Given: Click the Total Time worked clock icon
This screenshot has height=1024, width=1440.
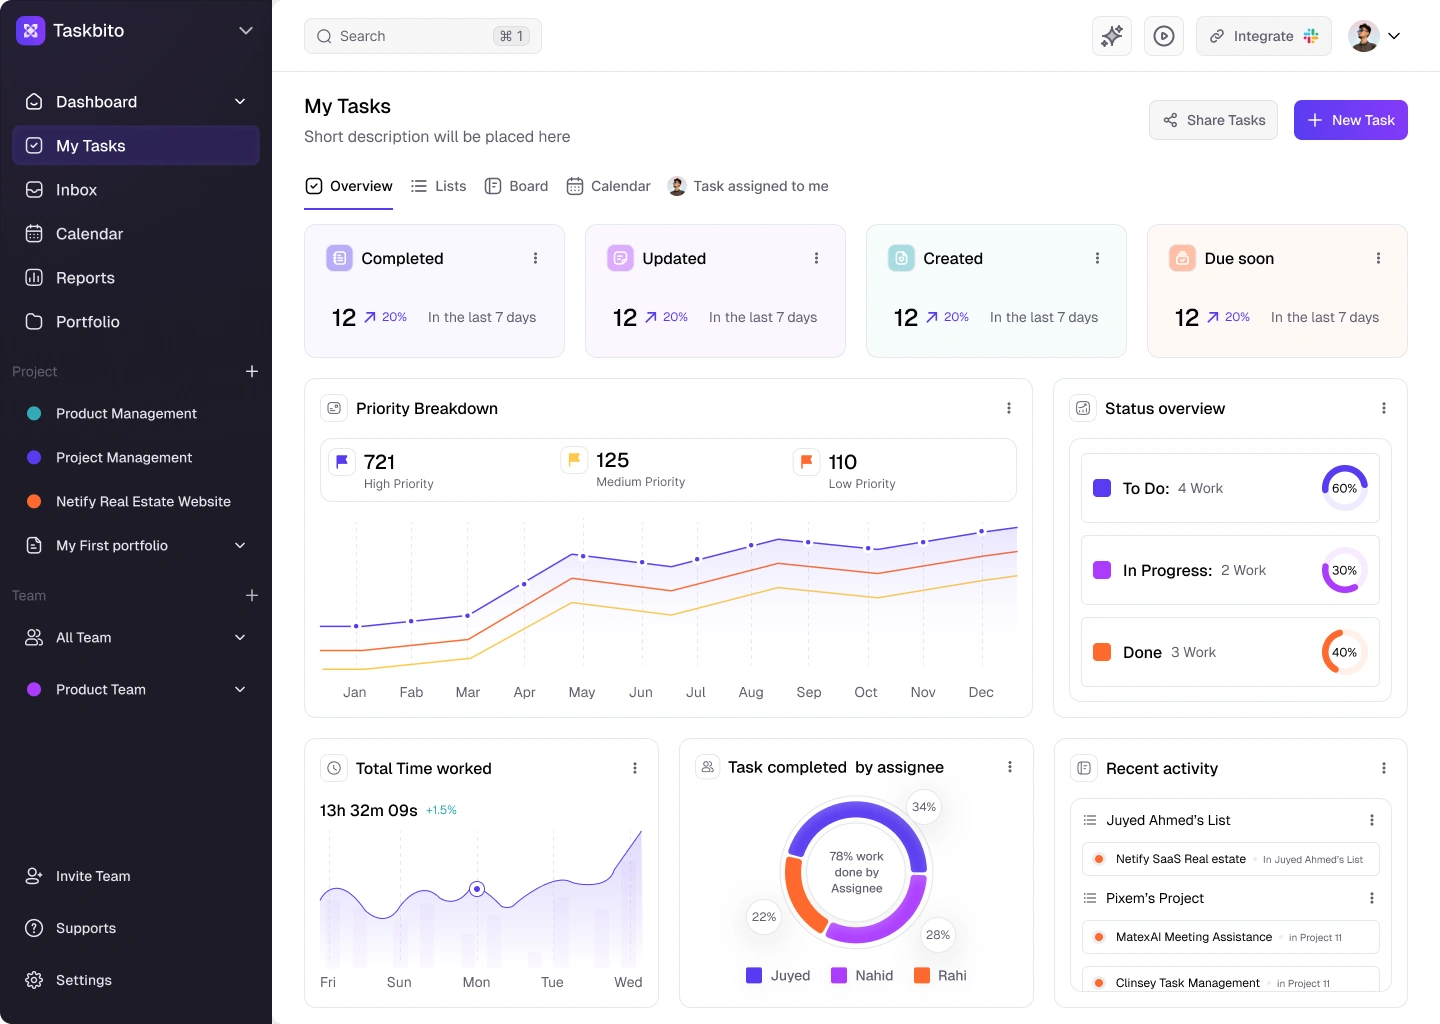Looking at the screenshot, I should click(334, 768).
